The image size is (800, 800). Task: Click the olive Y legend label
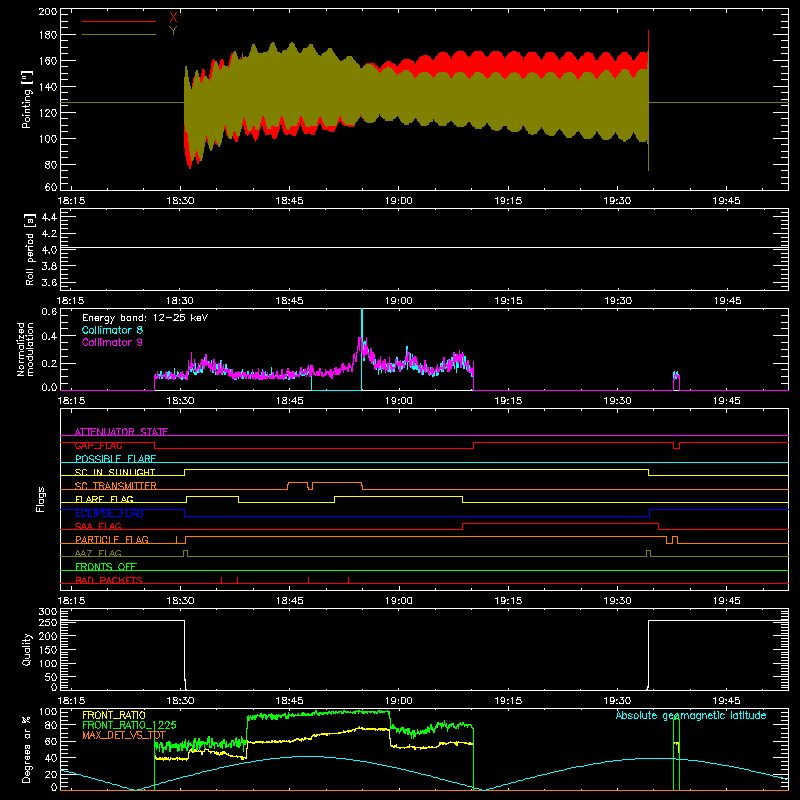(173, 31)
